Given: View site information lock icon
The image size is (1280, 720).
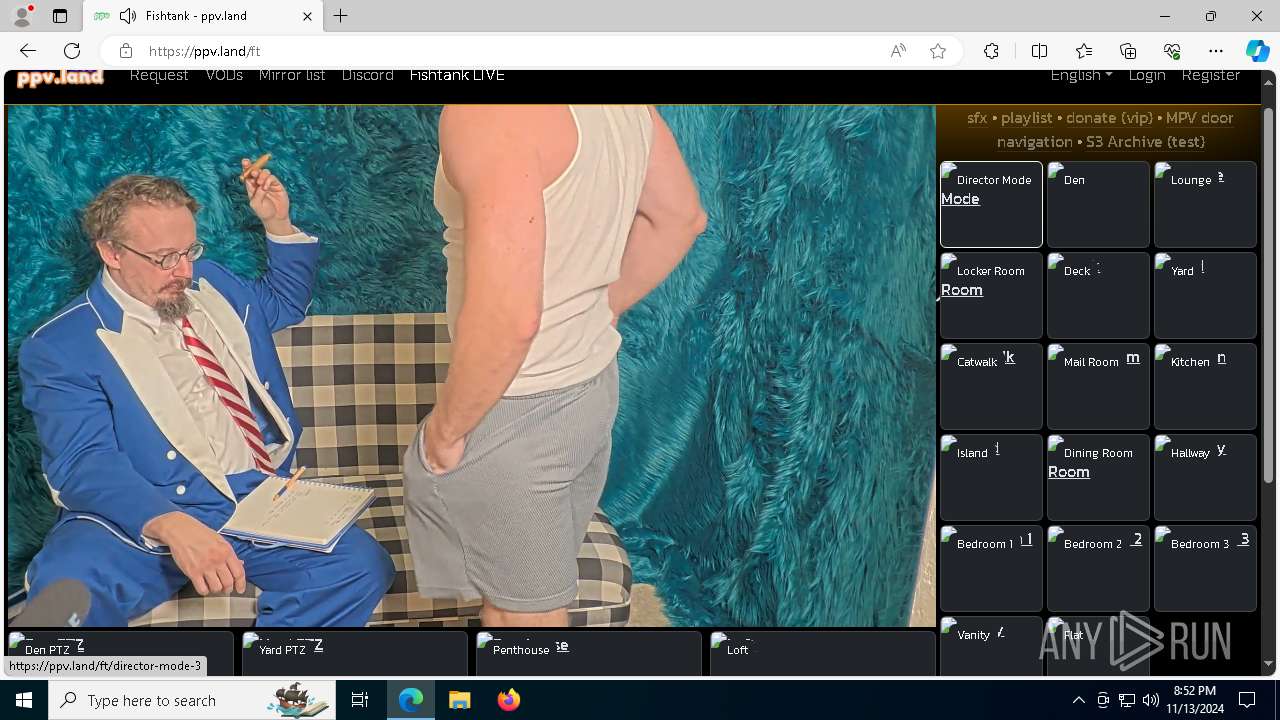Looking at the screenshot, I should point(125,51).
